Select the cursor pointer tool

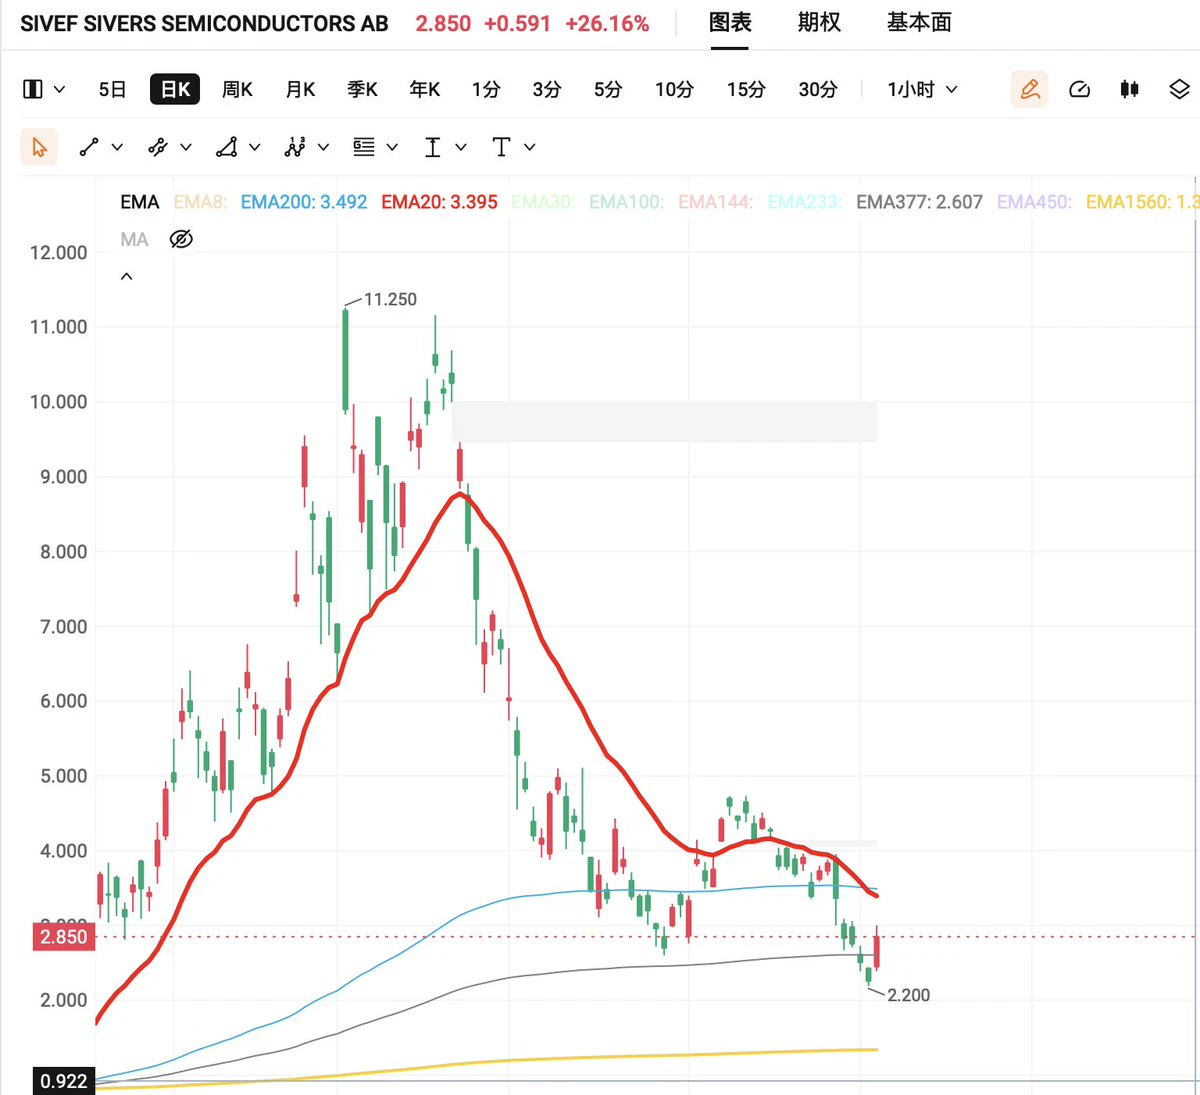point(39,147)
